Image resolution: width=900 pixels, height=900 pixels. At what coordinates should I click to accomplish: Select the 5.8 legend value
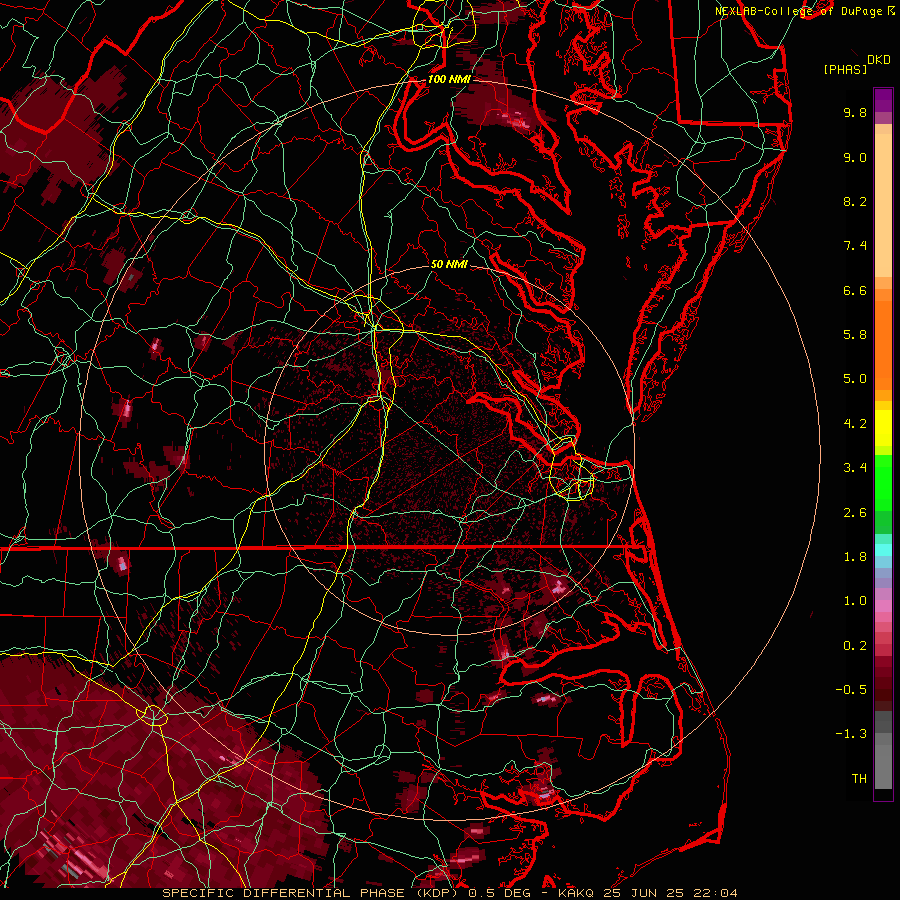855,335
